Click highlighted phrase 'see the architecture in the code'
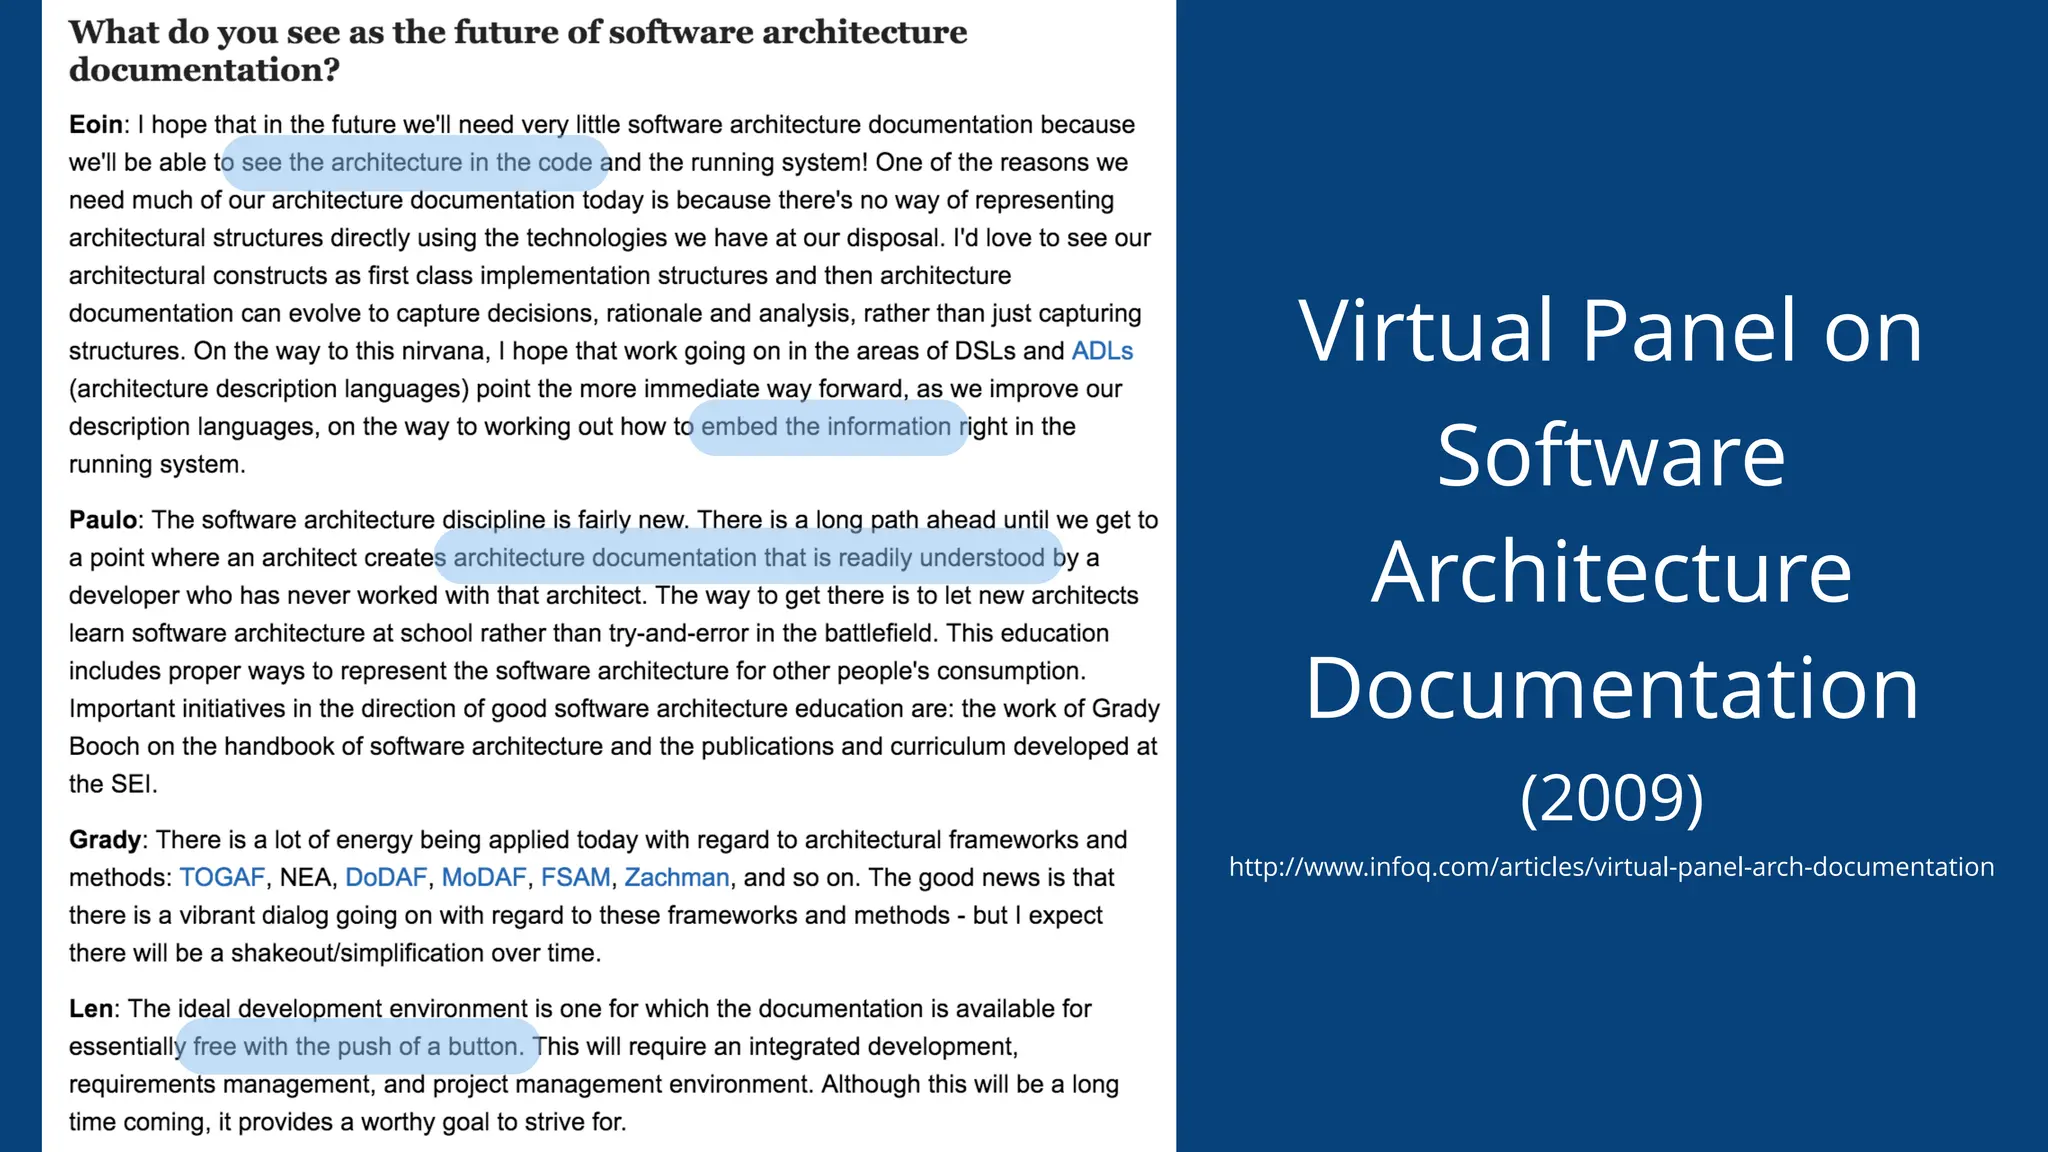Image resolution: width=2048 pixels, height=1152 pixels. coord(417,162)
